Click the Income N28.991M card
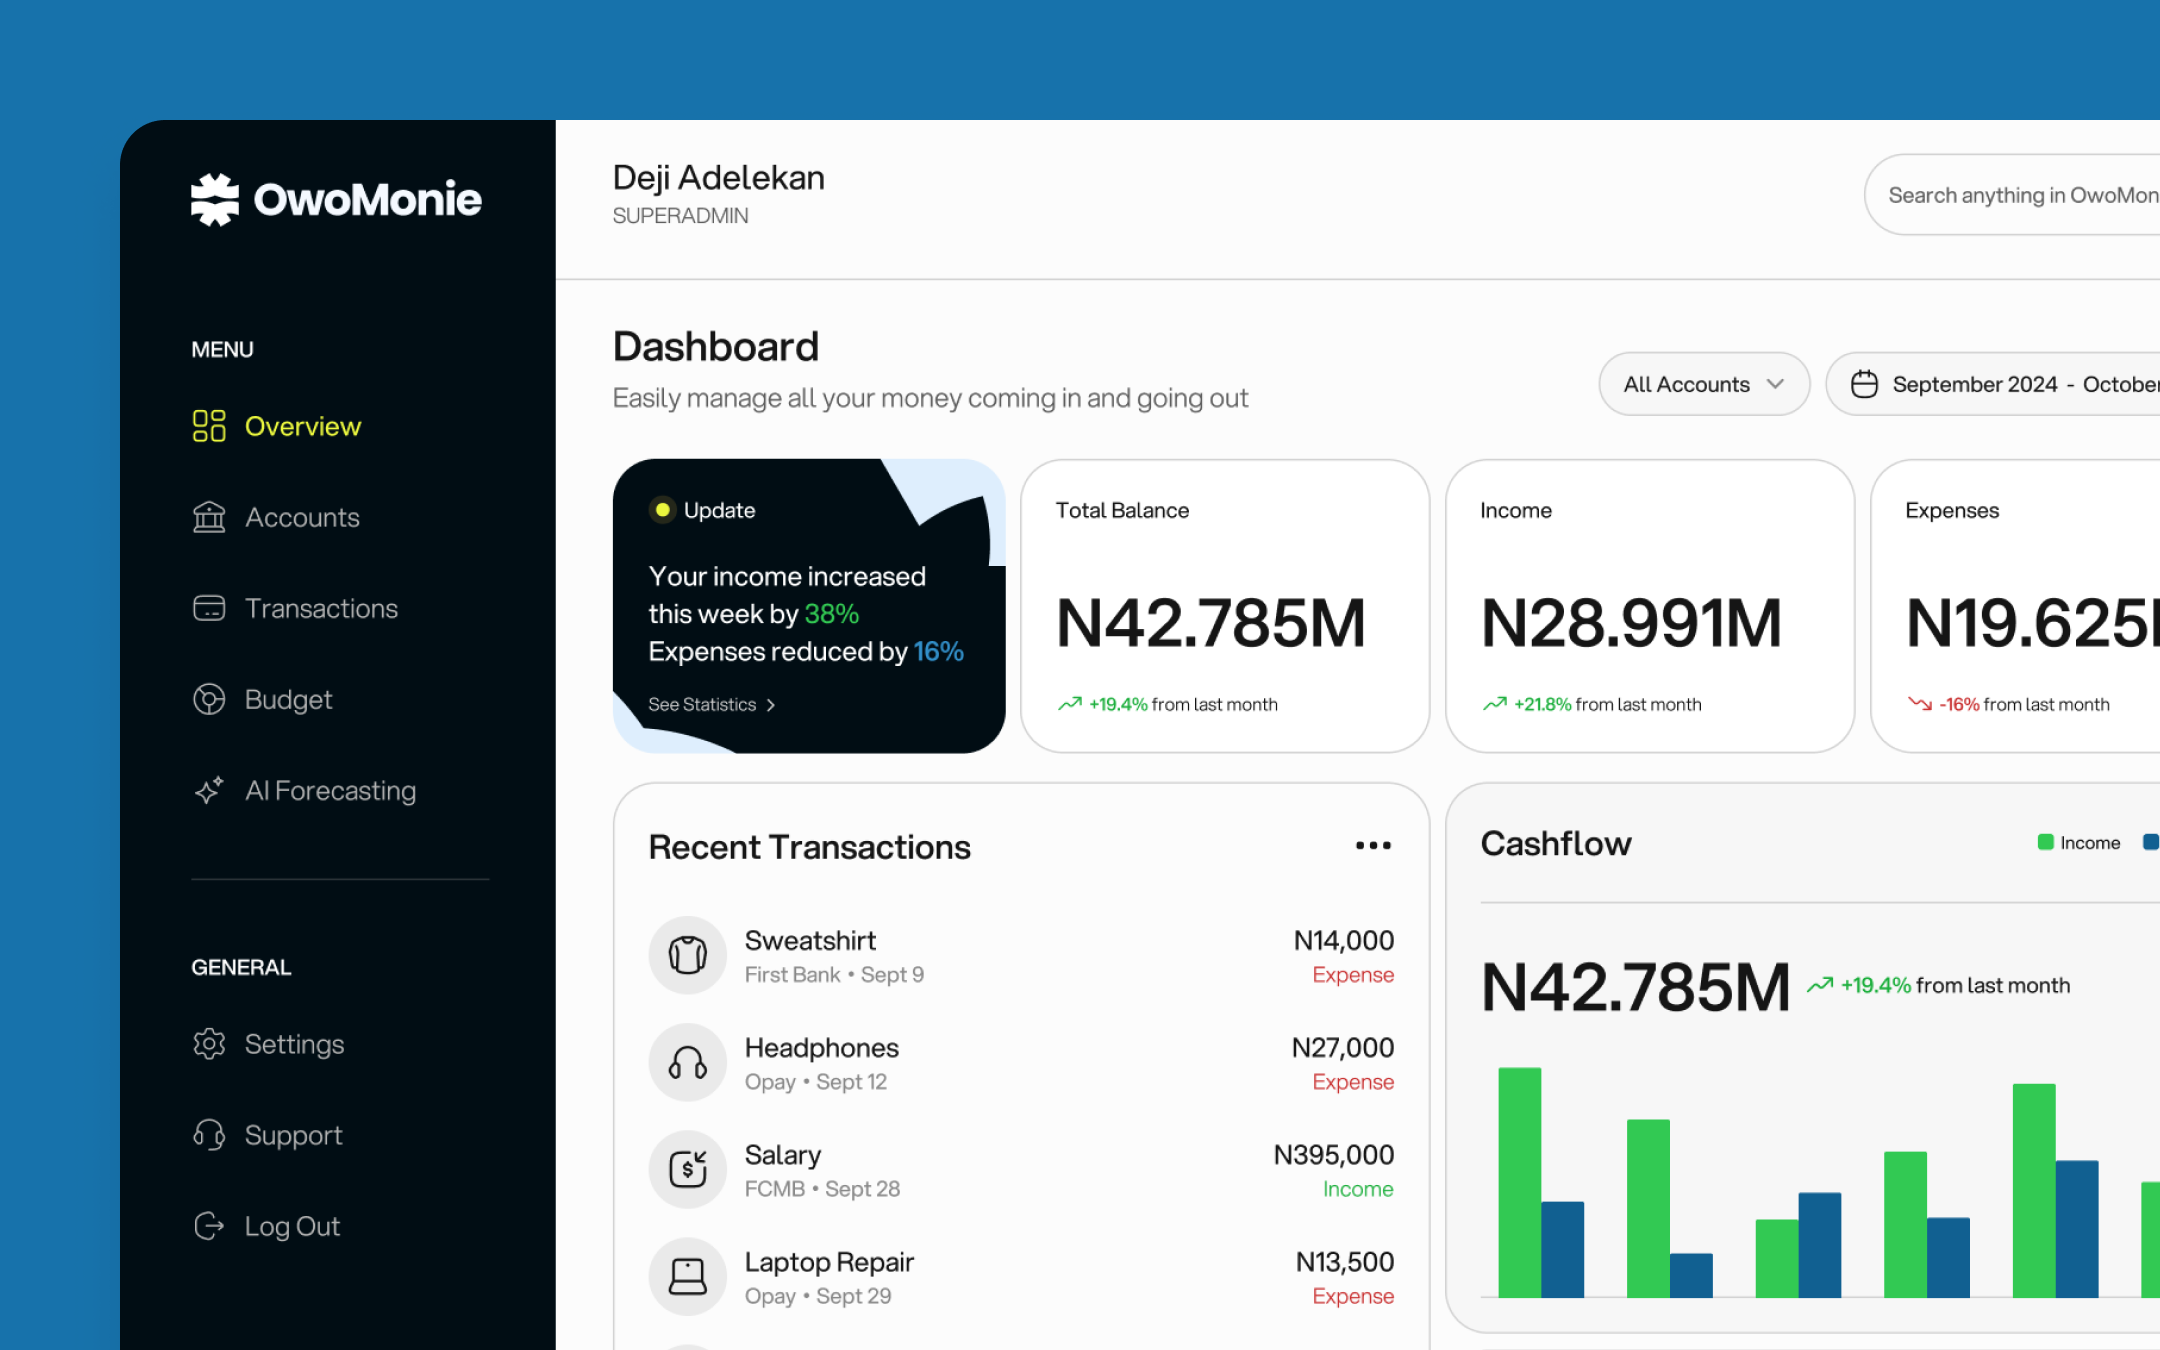This screenshot has height=1350, width=2160. pos(1650,606)
